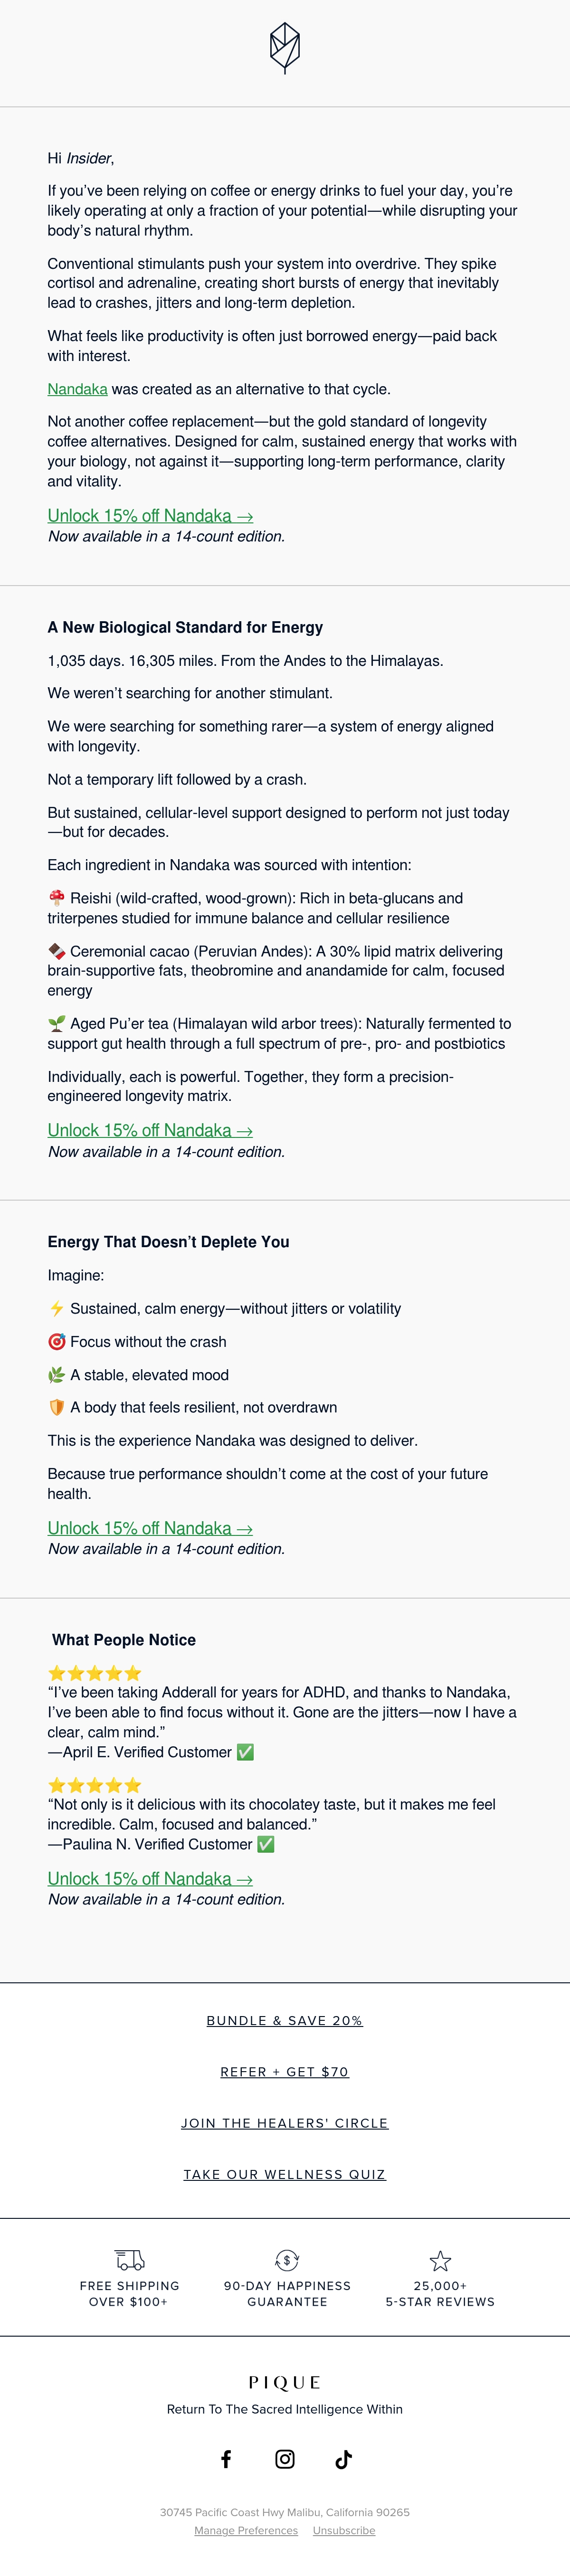The height and width of the screenshot is (2576, 570).
Task: Open the Facebook icon in footer
Action: pyautogui.click(x=226, y=2458)
